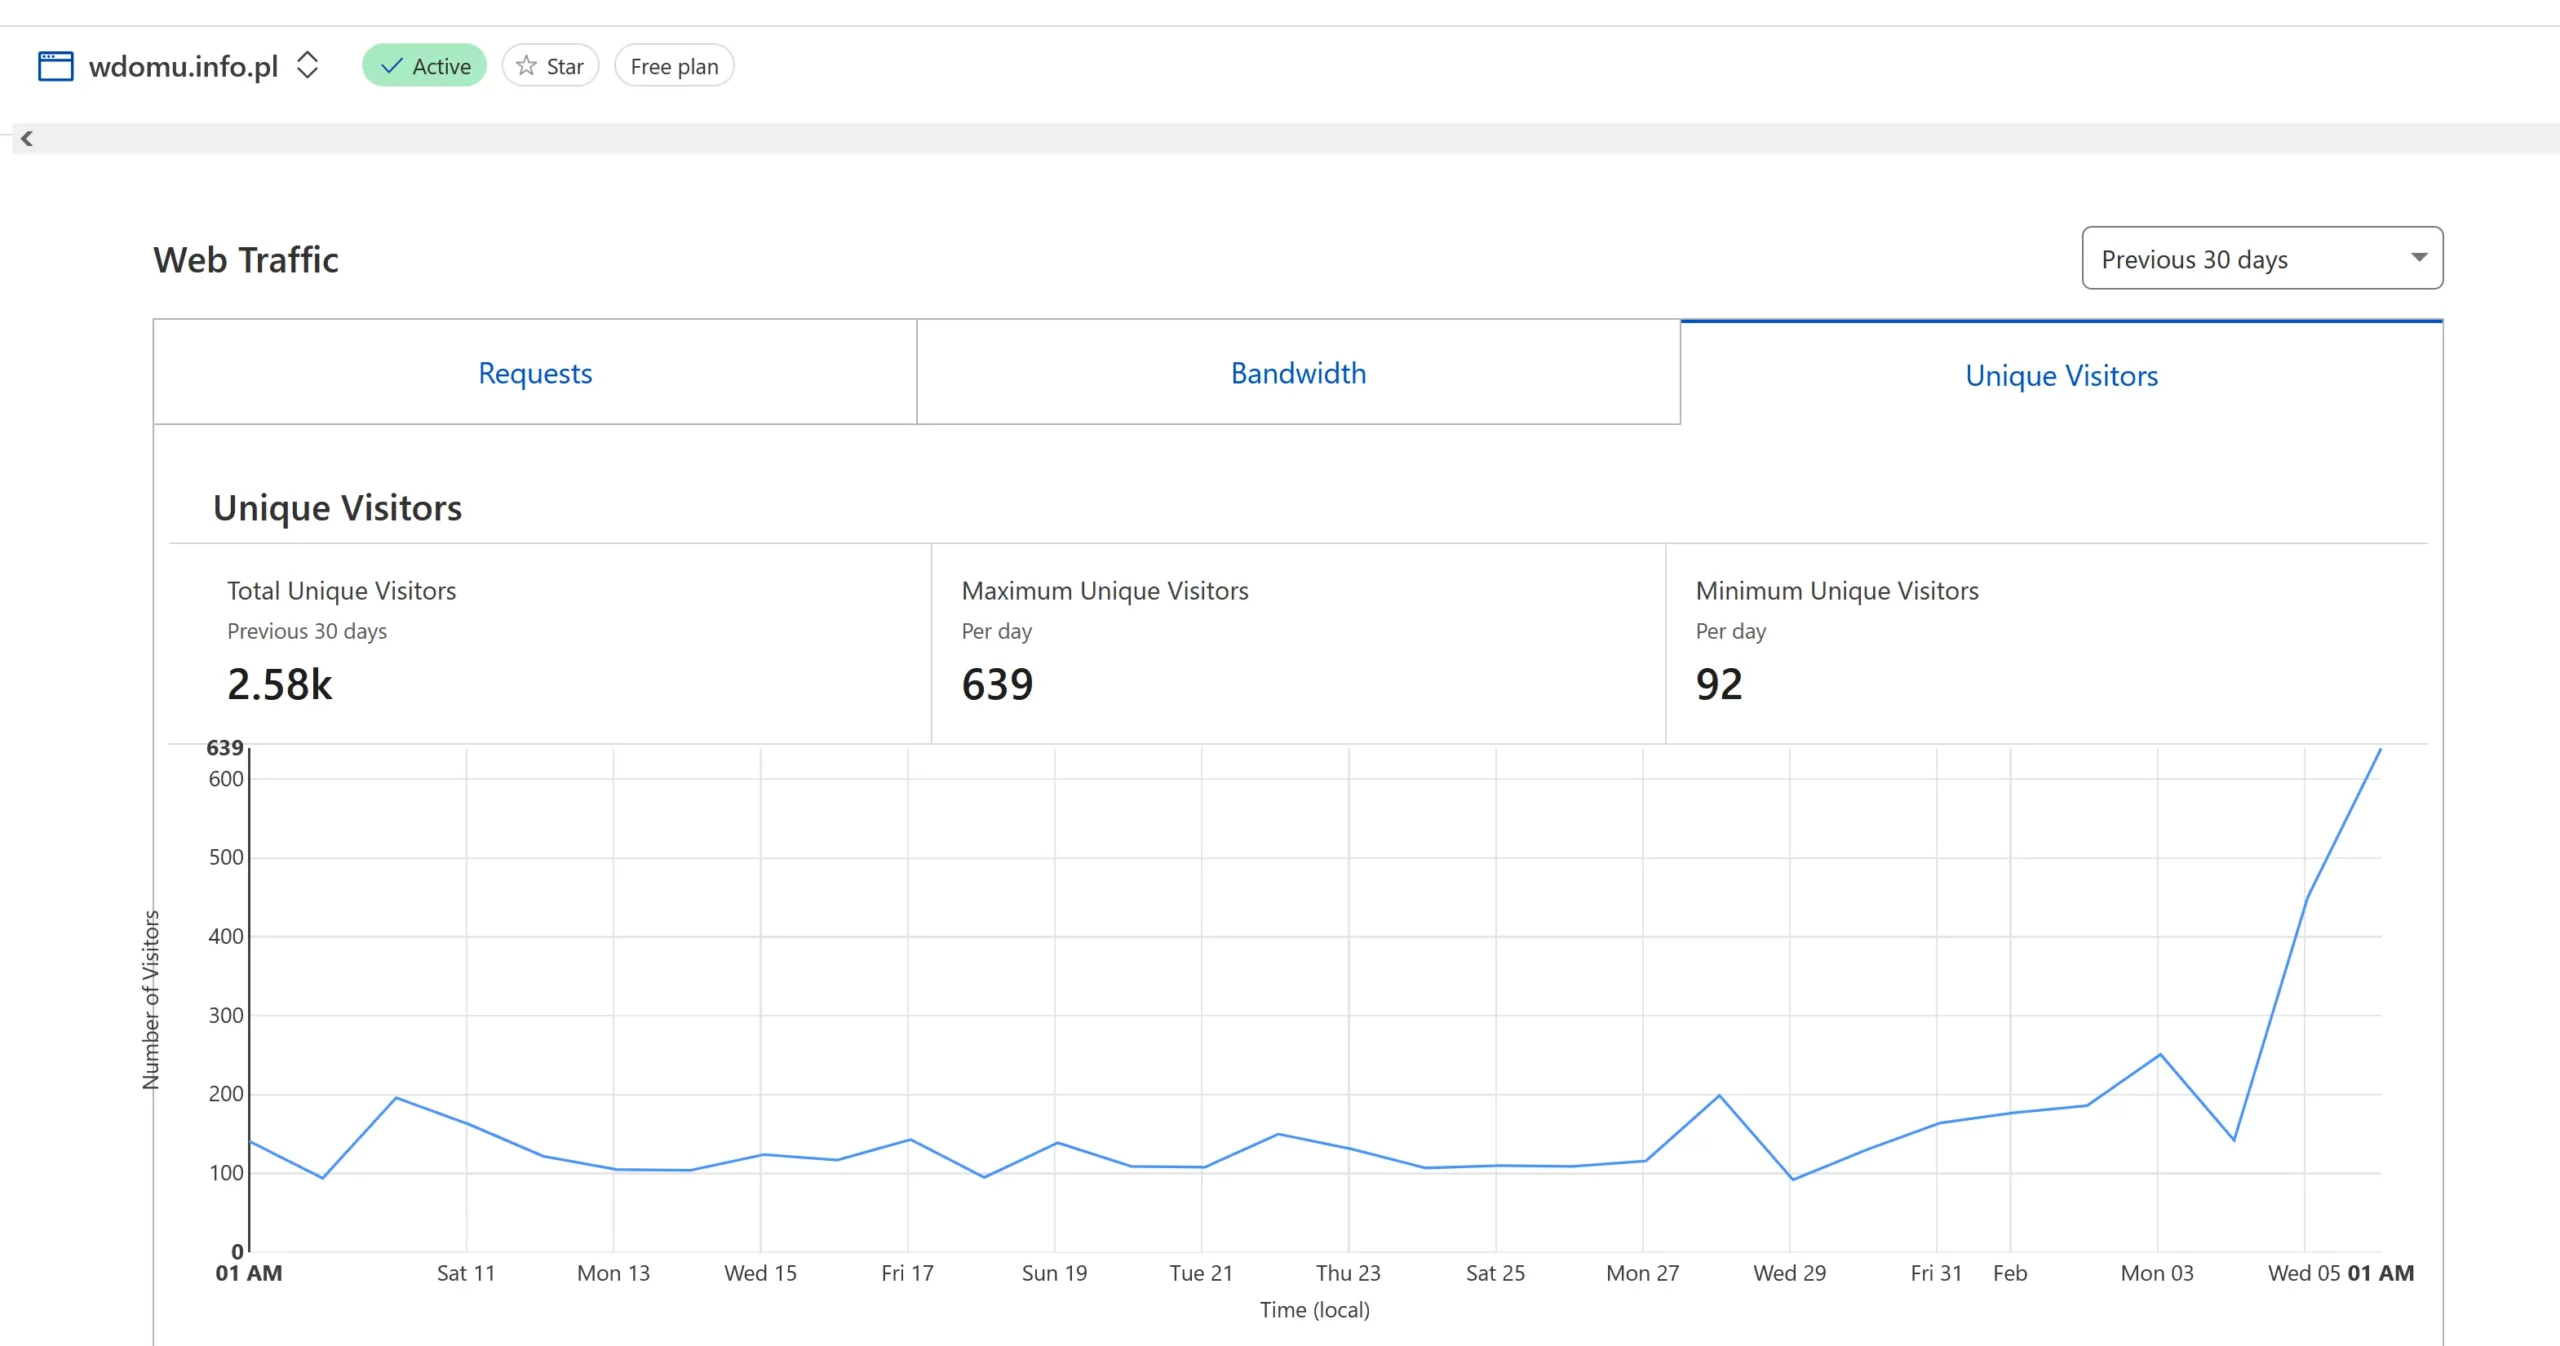This screenshot has width=2560, height=1346.
Task: Click the Free plan badge
Action: [674, 67]
